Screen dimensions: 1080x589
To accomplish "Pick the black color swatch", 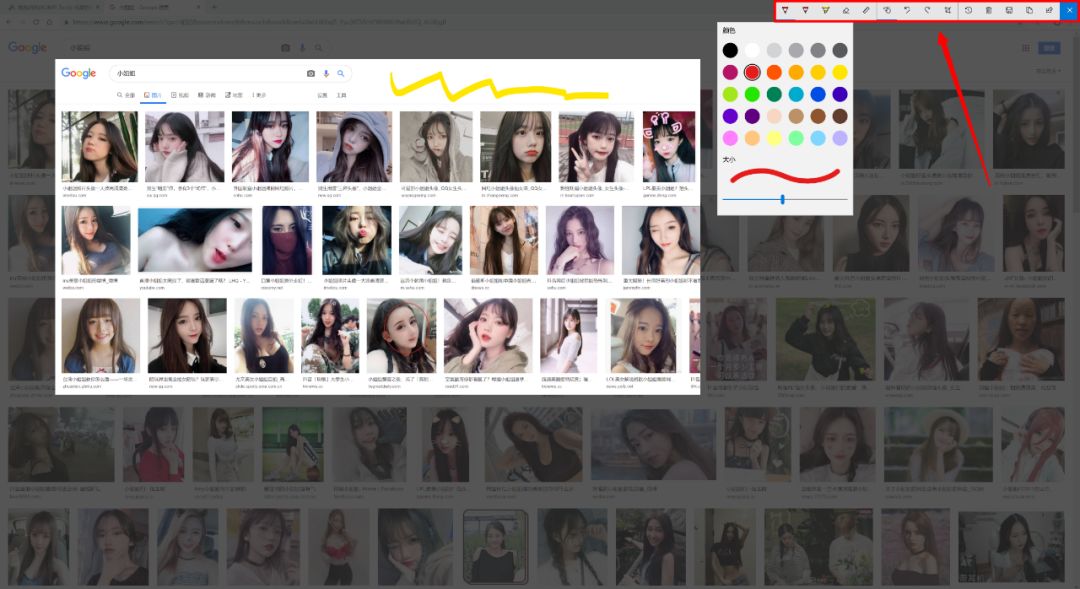I will (730, 50).
